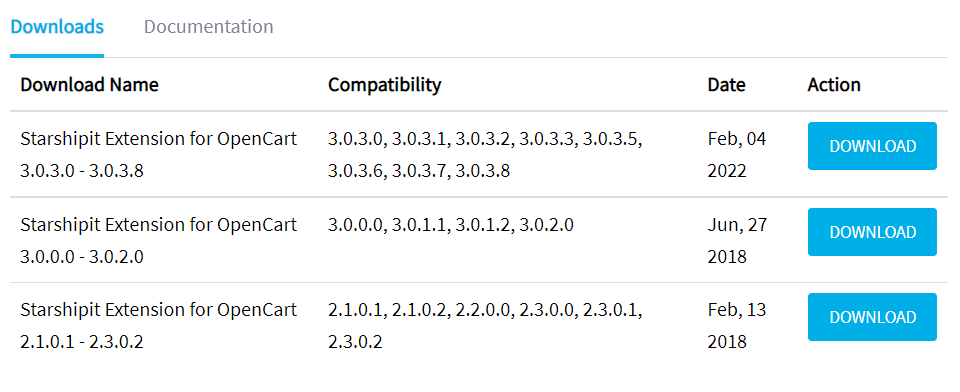960x392 pixels.
Task: Download the extension for OpenCart 2.1.0.1 - 2.3.0.2
Action: [x=872, y=317]
